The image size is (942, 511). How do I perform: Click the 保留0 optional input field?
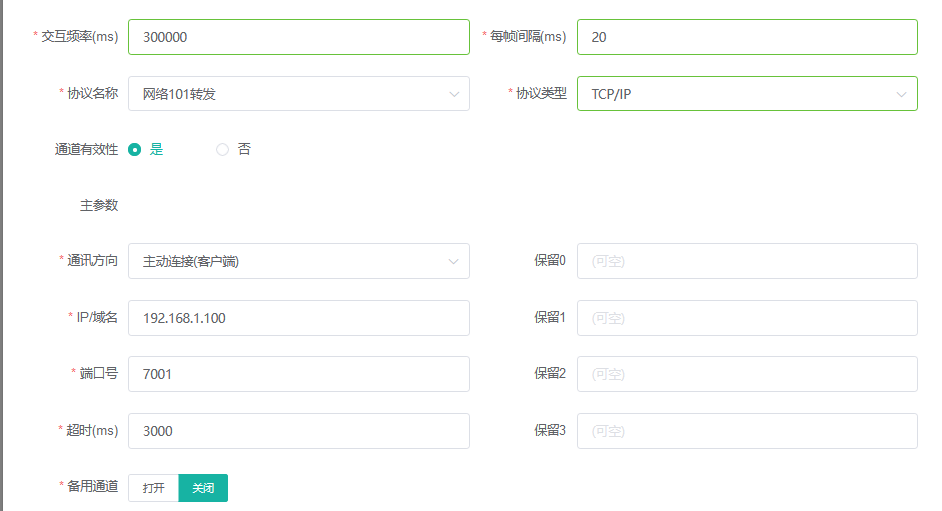point(747,261)
